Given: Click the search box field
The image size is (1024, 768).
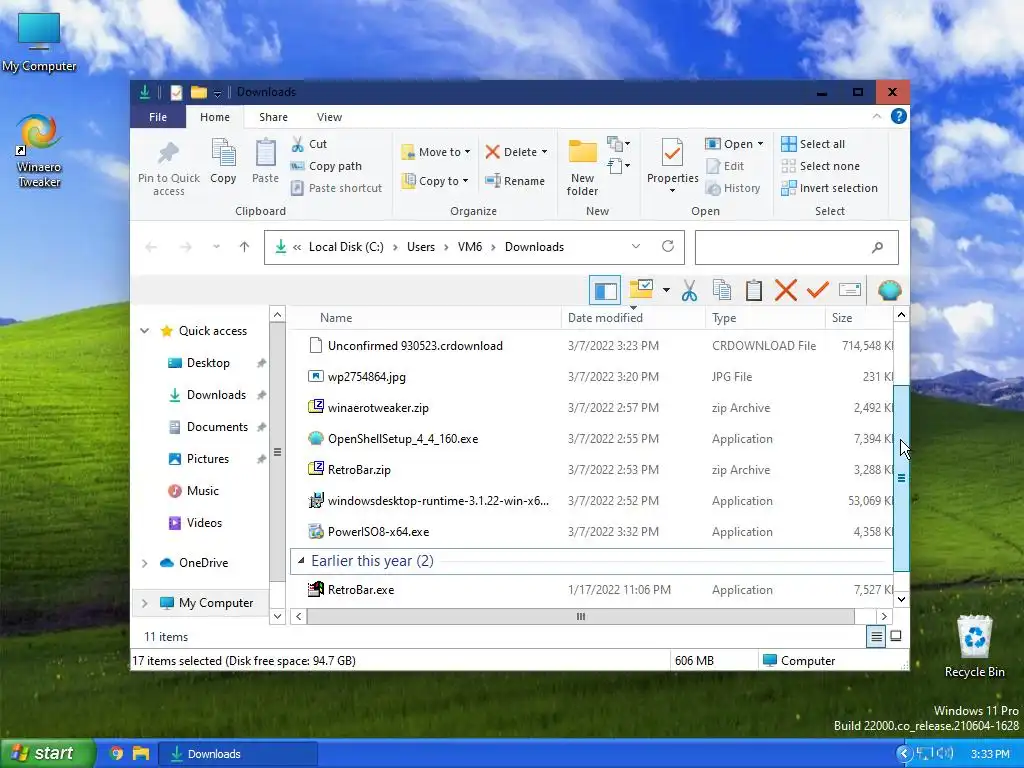Looking at the screenshot, I should tap(797, 247).
